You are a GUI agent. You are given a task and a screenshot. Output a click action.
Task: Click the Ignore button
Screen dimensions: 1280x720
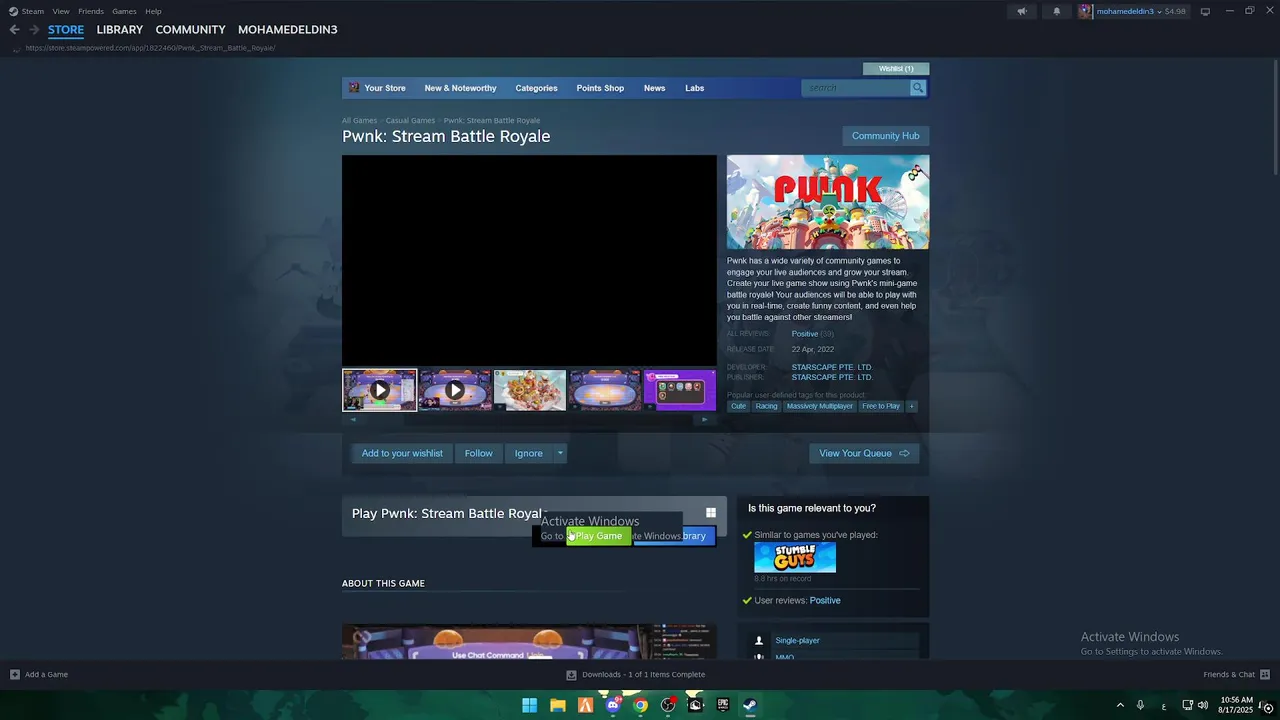pyautogui.click(x=528, y=453)
